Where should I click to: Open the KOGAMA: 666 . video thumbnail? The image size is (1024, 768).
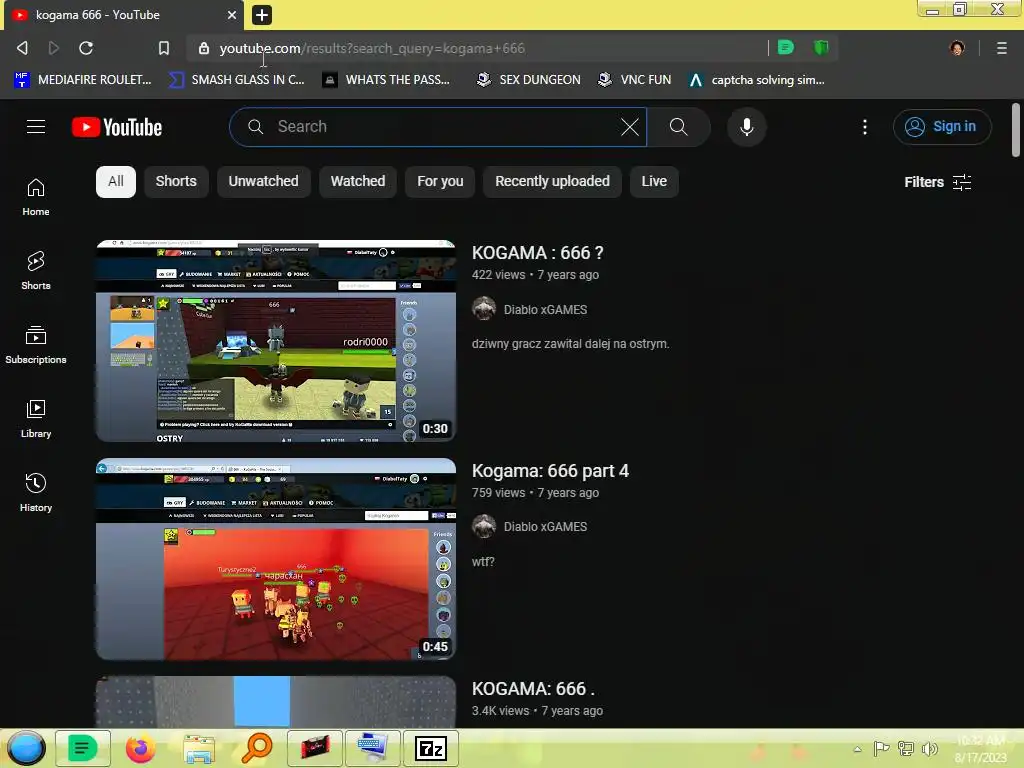tap(276, 701)
